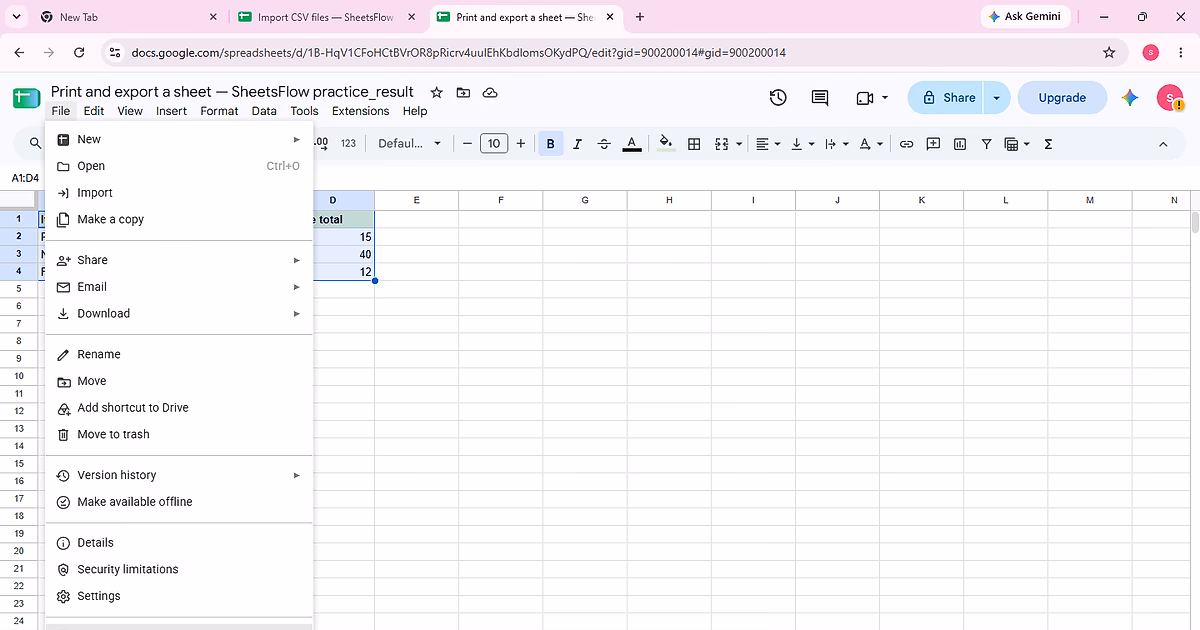Click the A1:D4 name box
This screenshot has width=1200, height=630.
[26, 178]
